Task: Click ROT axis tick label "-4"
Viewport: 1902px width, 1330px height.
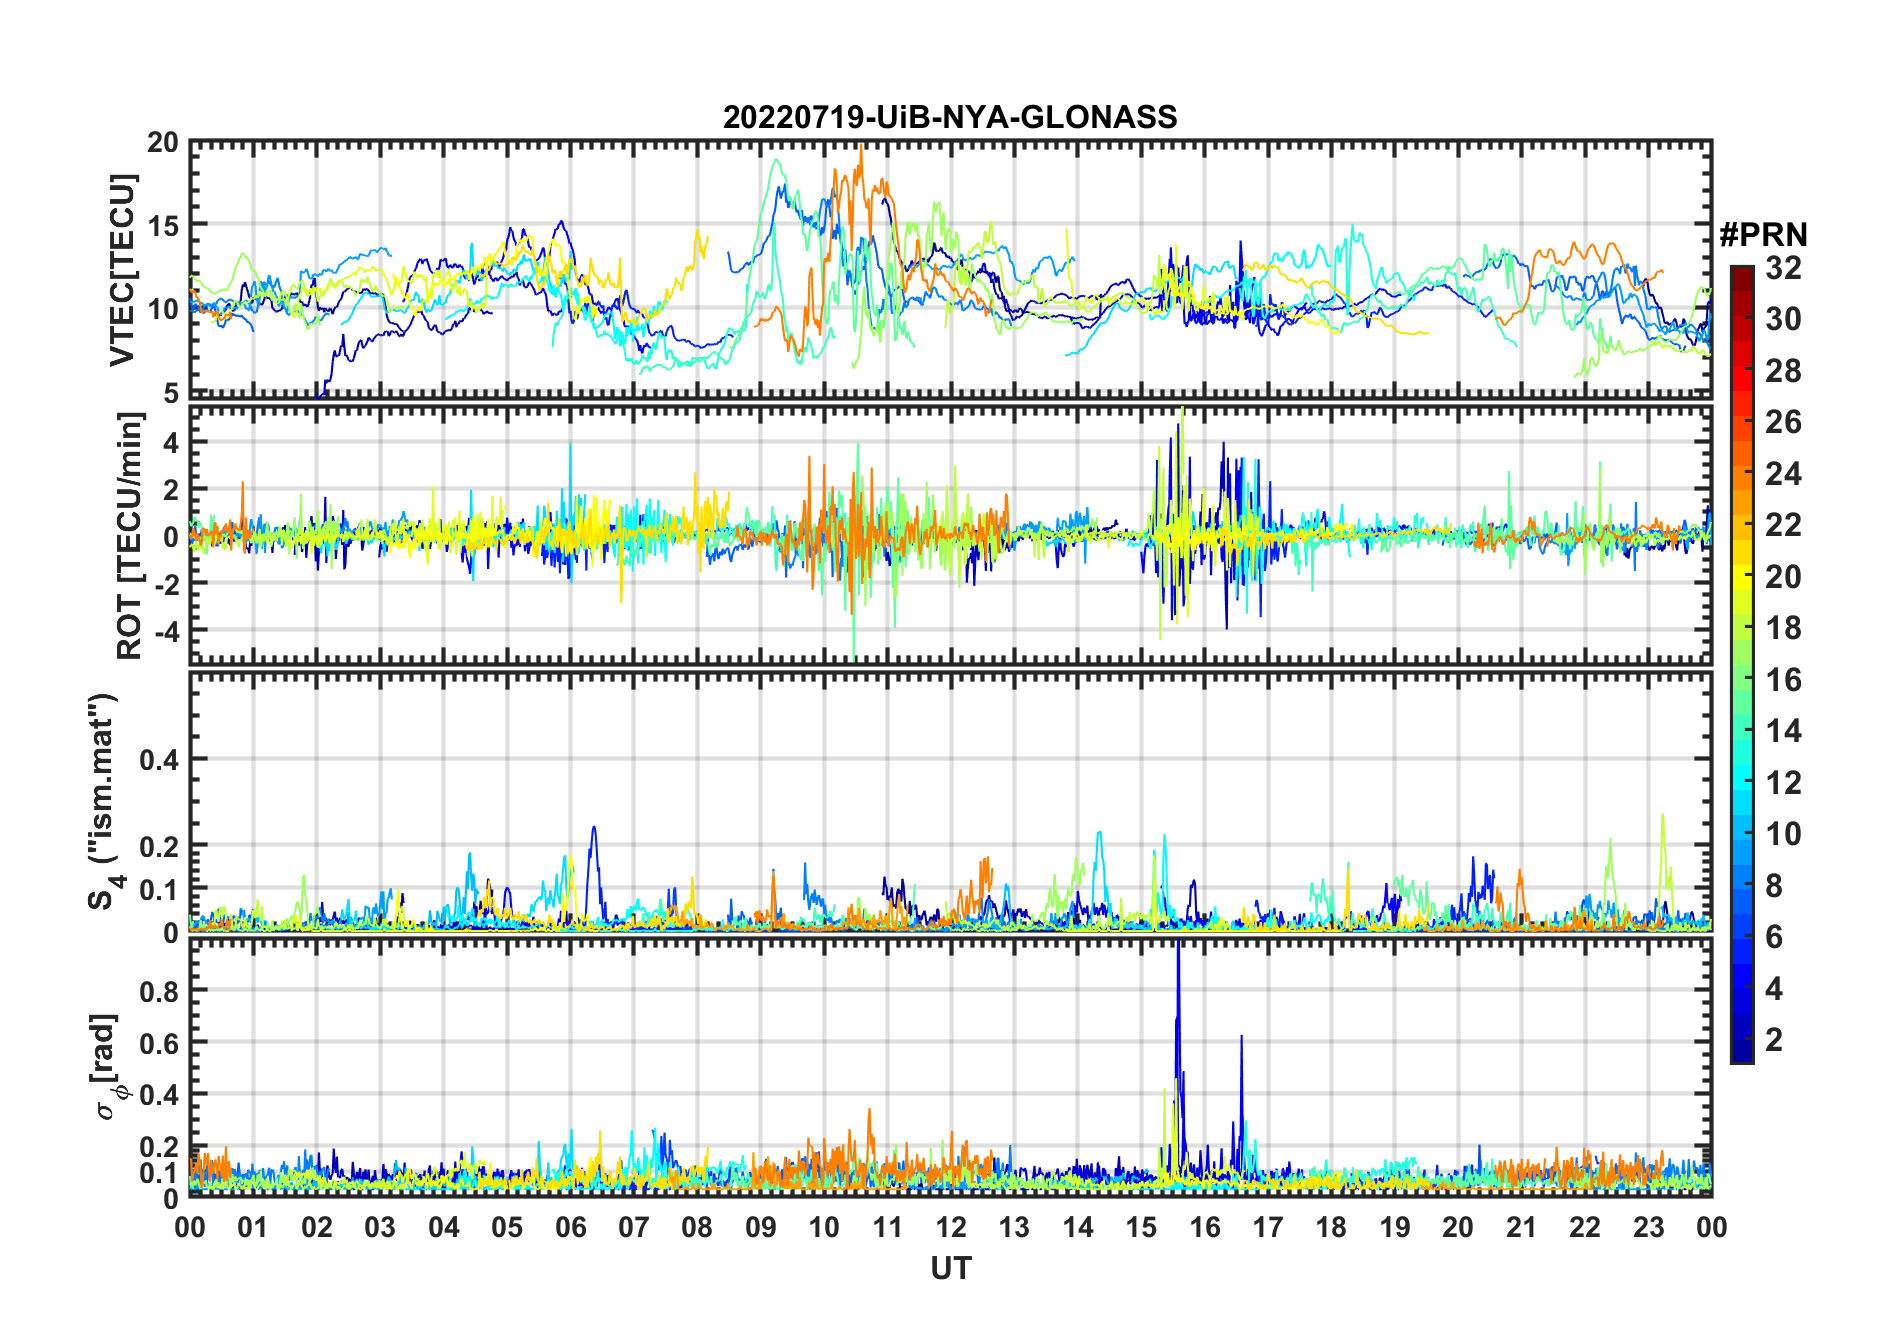Action: (166, 632)
